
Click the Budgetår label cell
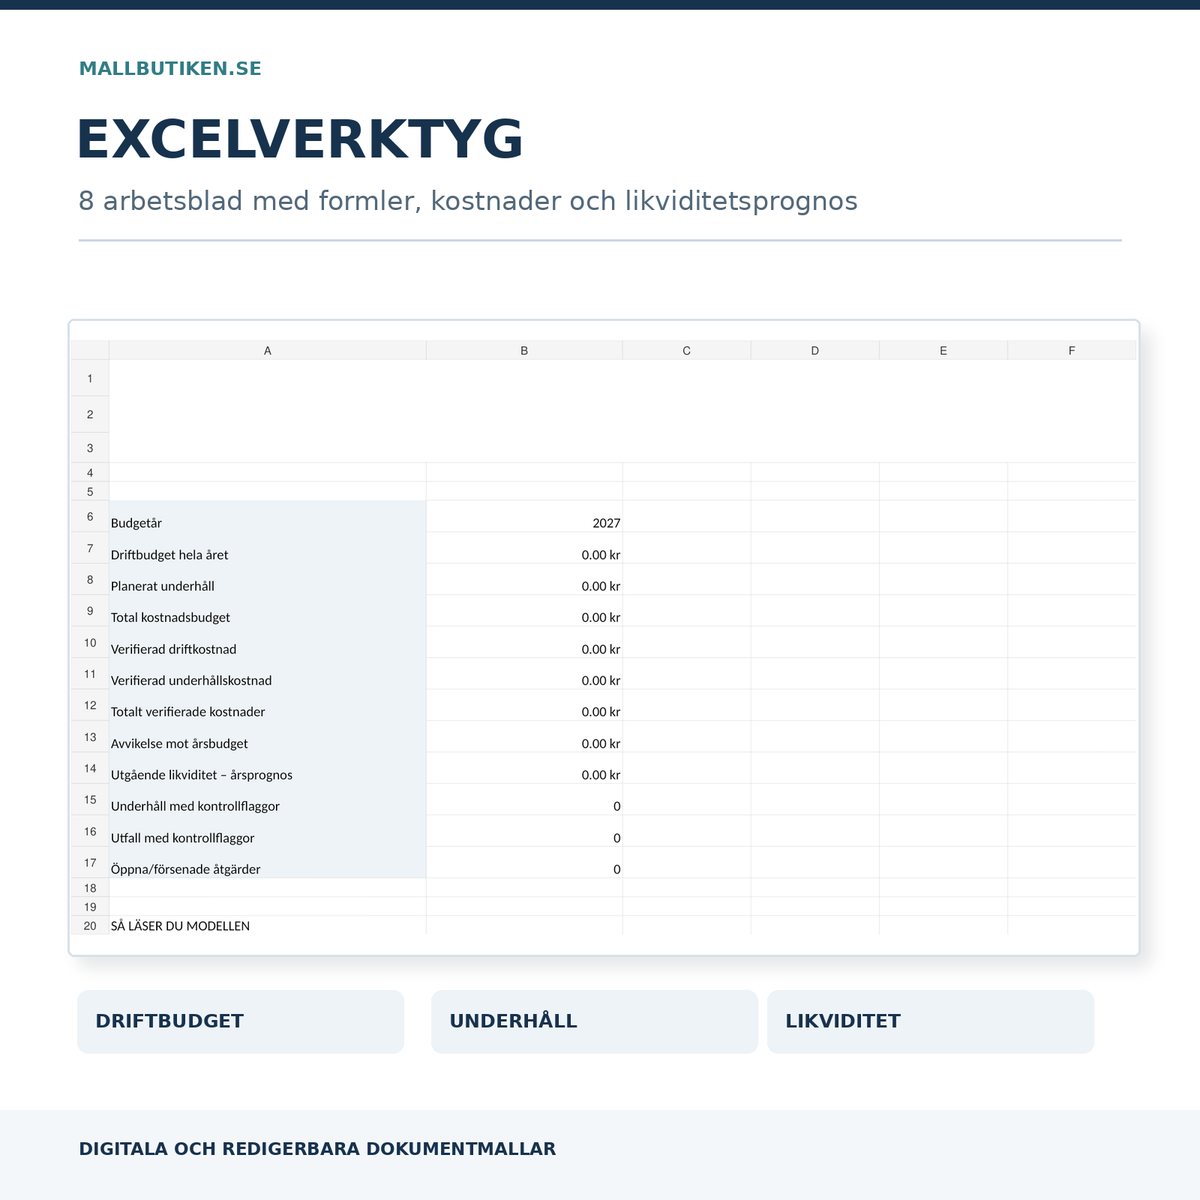click(267, 517)
